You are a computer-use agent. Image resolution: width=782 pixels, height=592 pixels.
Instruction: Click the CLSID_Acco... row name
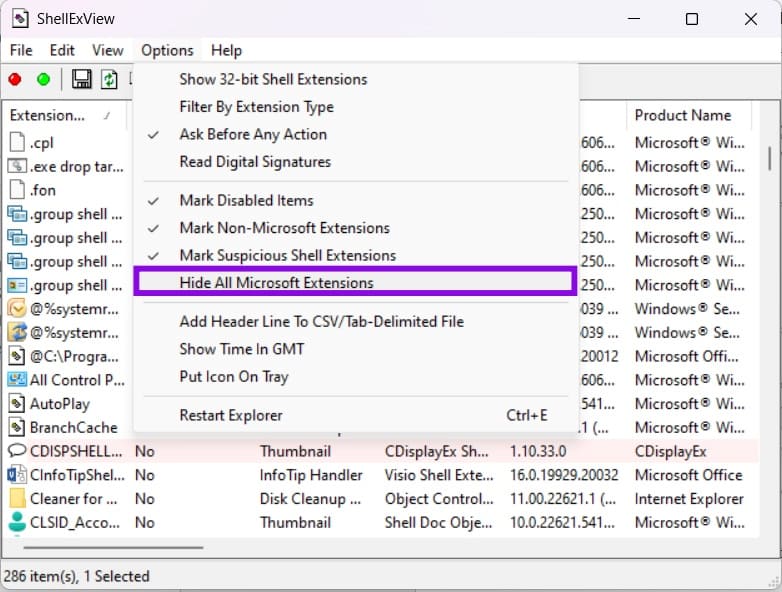point(75,522)
